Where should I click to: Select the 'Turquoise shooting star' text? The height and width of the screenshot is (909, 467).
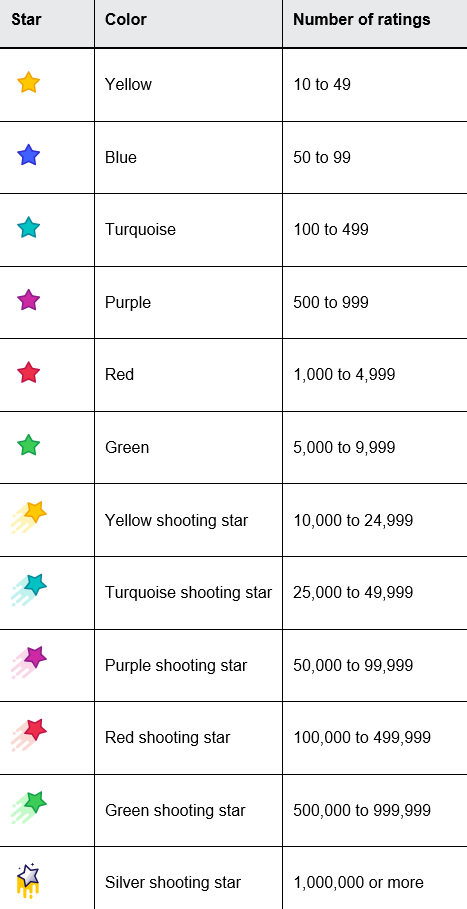pos(188,592)
